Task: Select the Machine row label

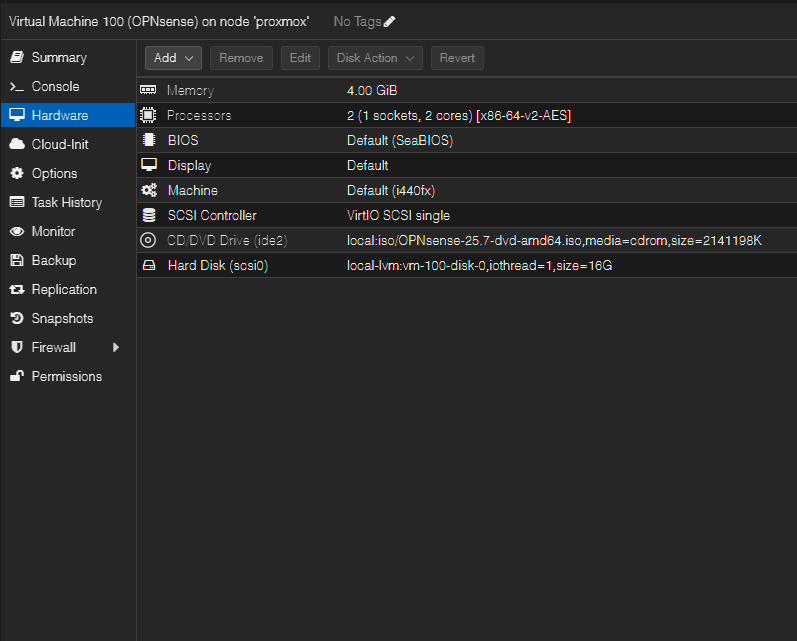Action: pos(193,191)
